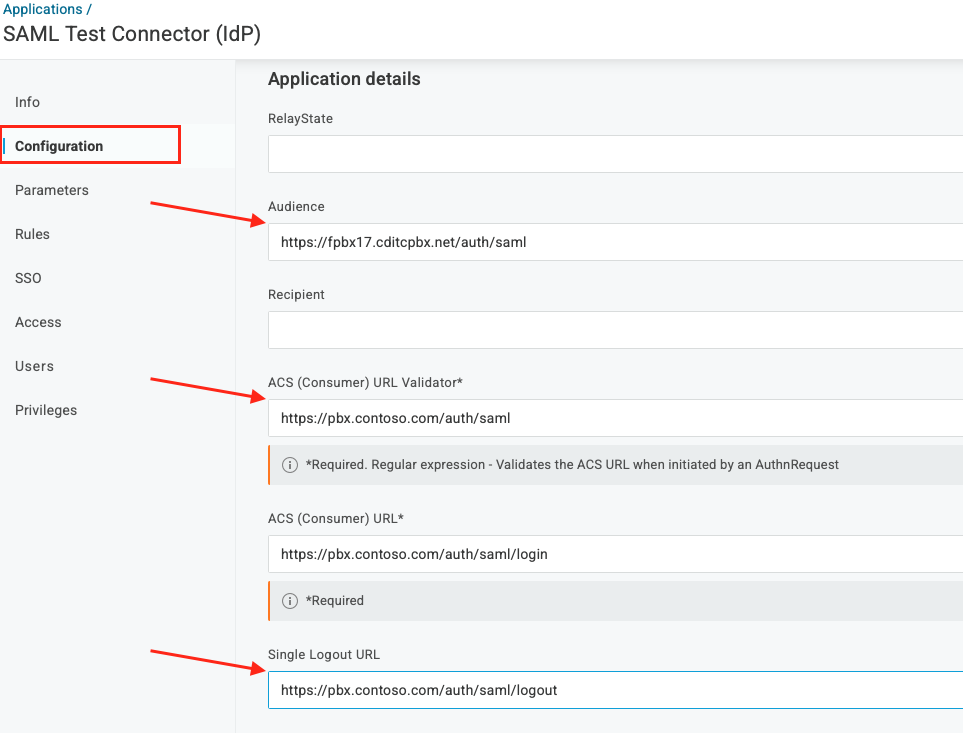Switch to the SSO tab
This screenshot has height=733, width=963.
[x=28, y=278]
